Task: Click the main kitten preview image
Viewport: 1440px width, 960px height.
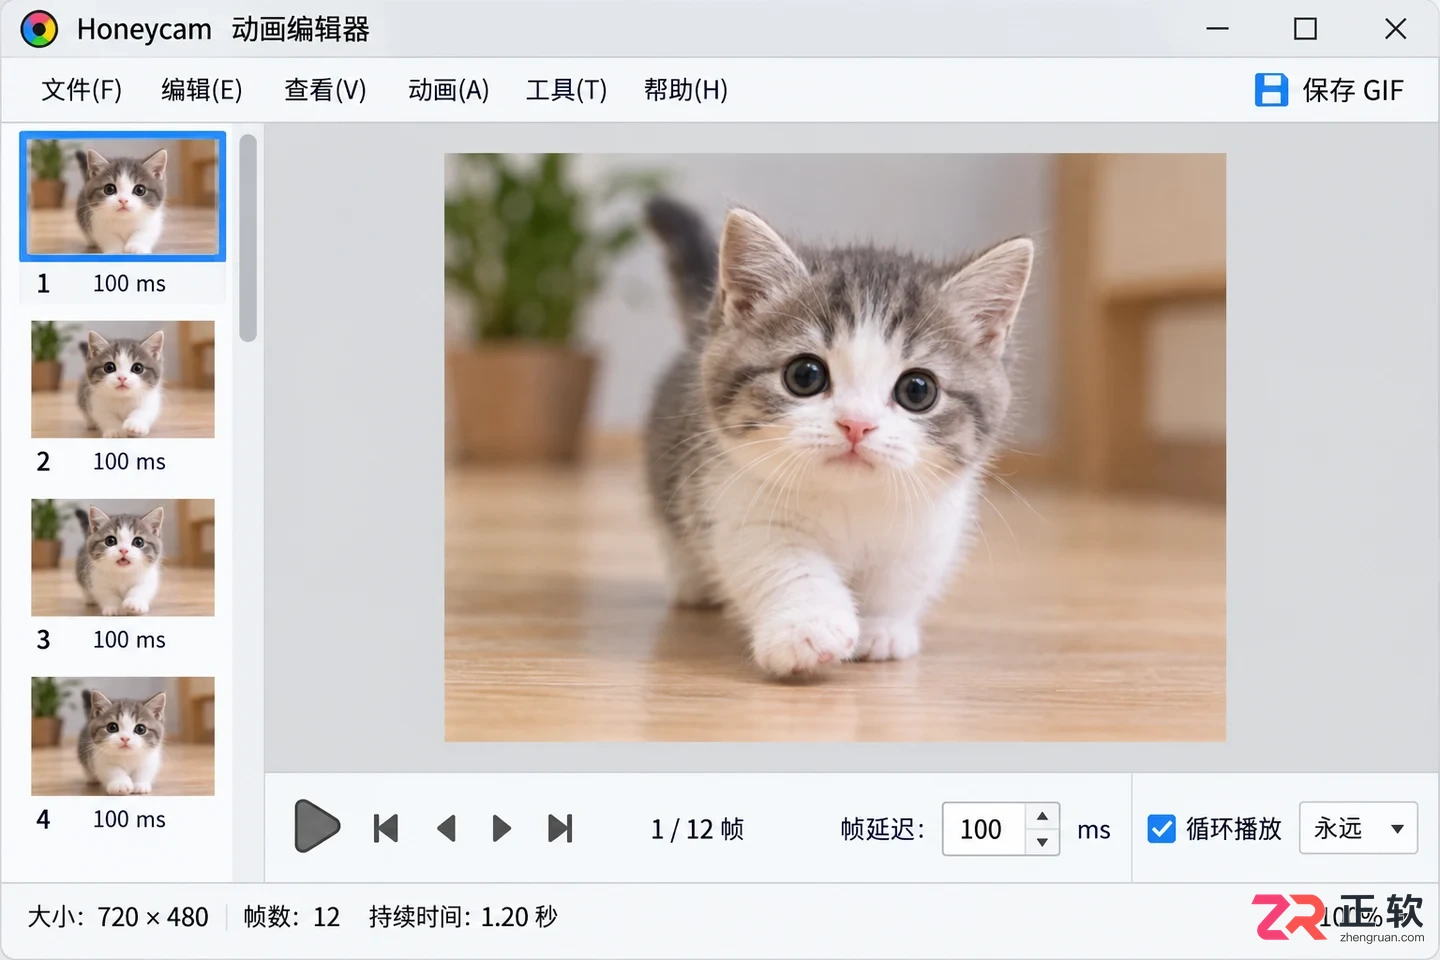Action: click(x=835, y=447)
